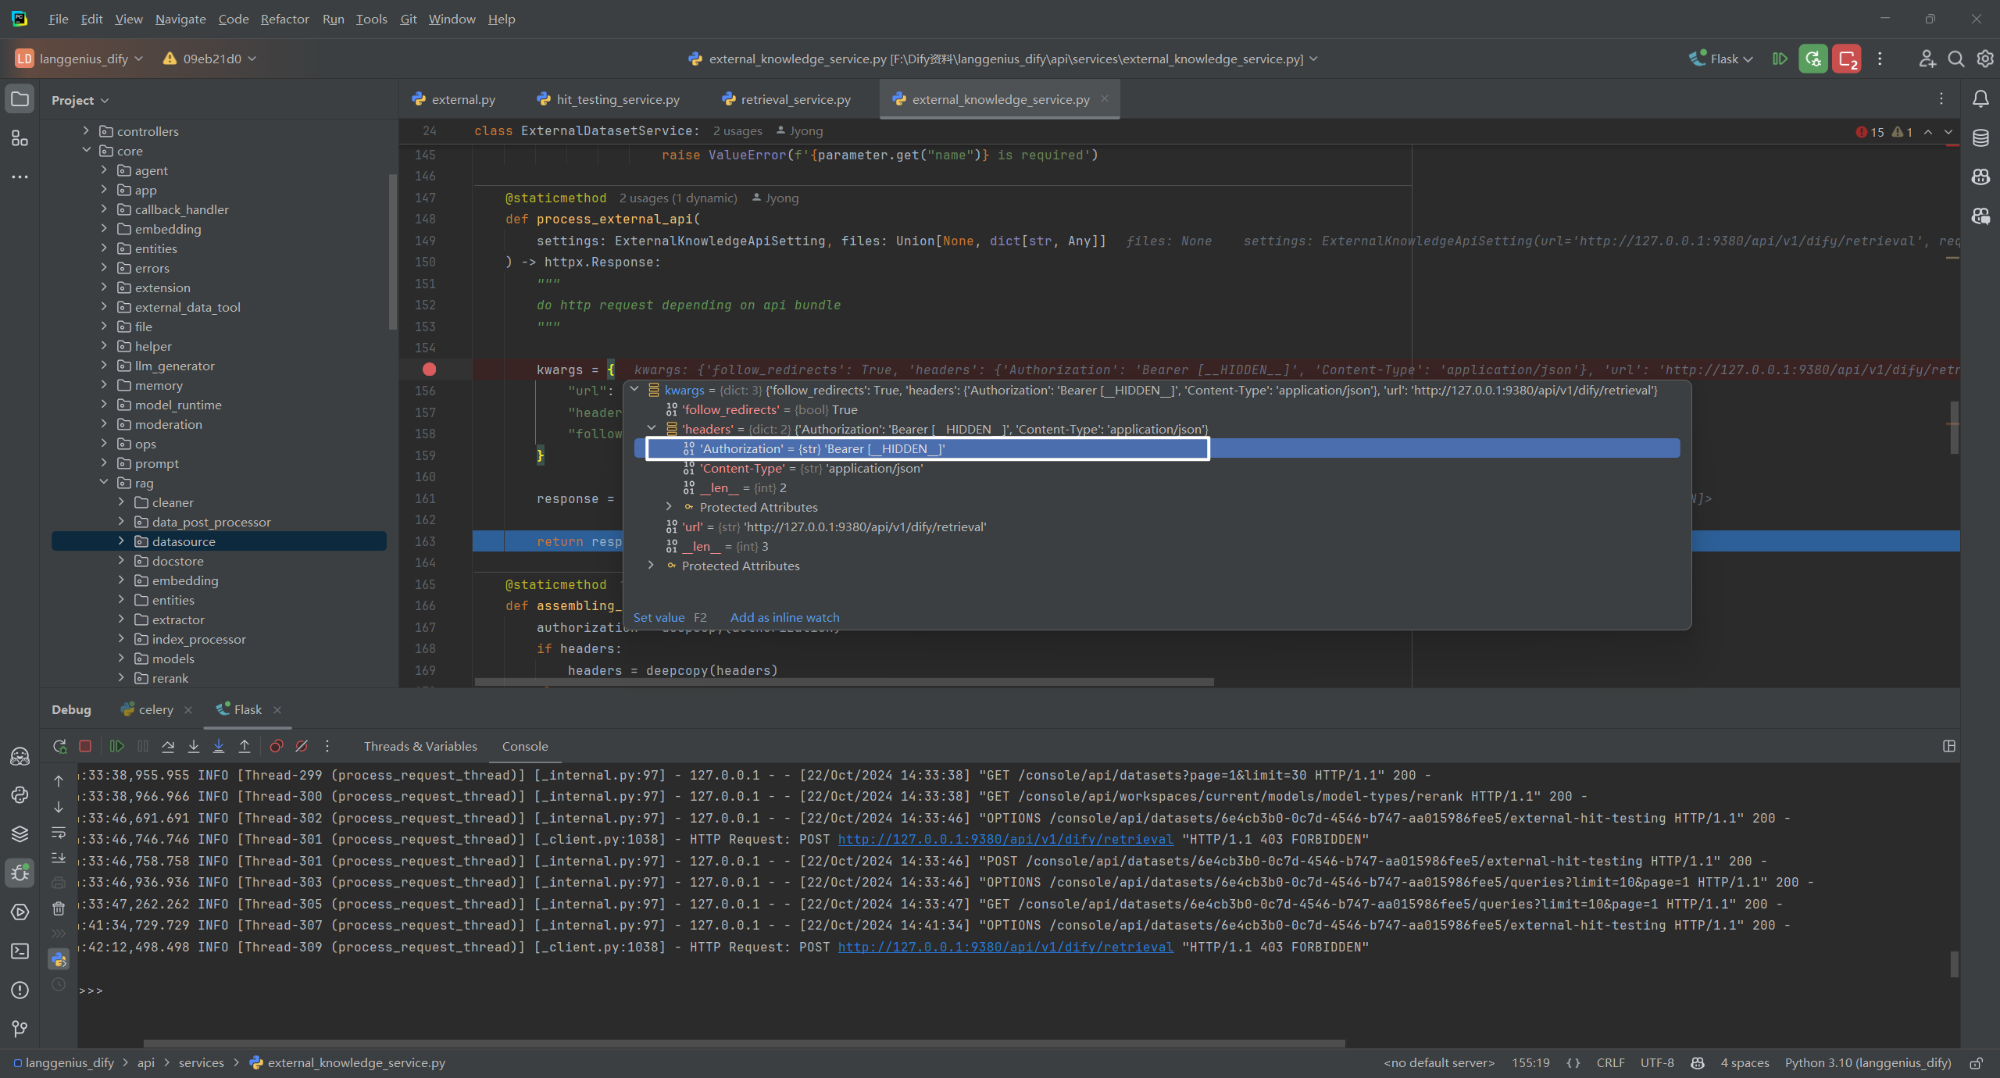Collapse the 'headers' dict node in debugger popup
This screenshot has height=1078, width=2000.
(651, 428)
